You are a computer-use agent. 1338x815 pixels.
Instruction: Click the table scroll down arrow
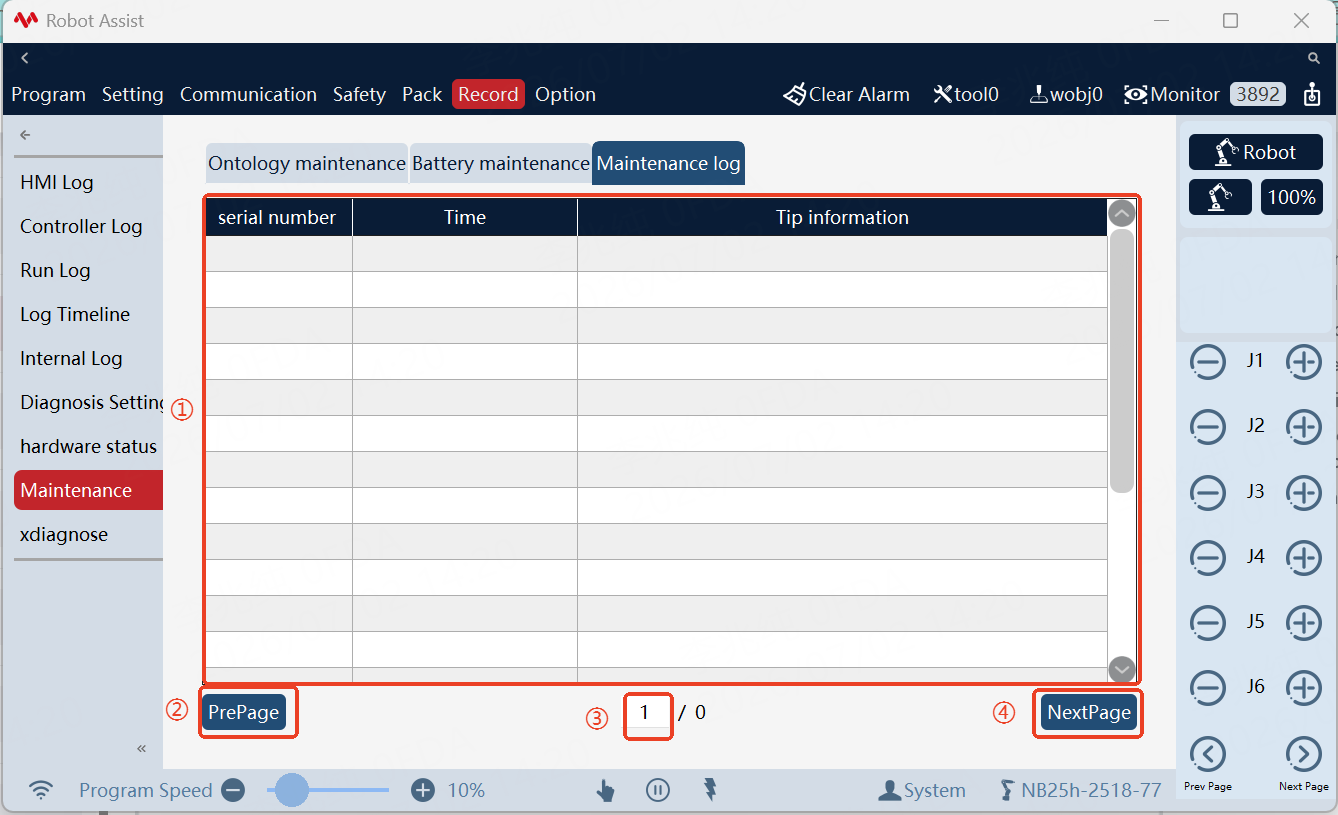[x=1122, y=669]
